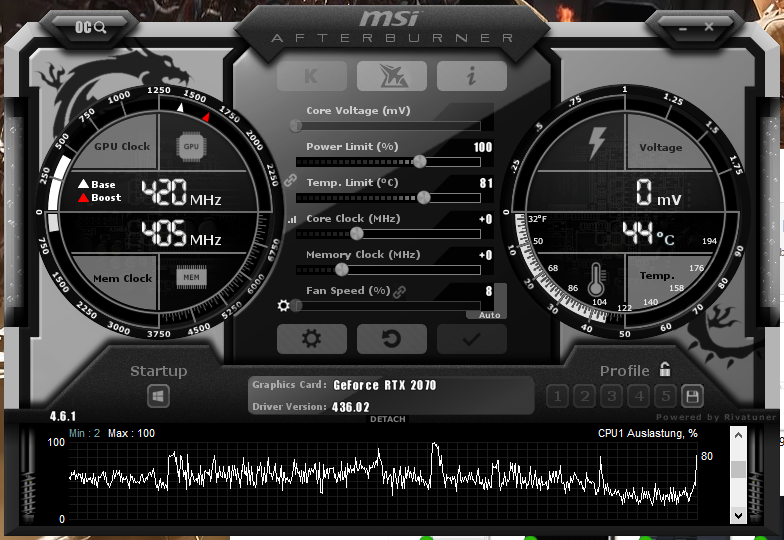Click the Temp. Limit value 81

(x=486, y=183)
